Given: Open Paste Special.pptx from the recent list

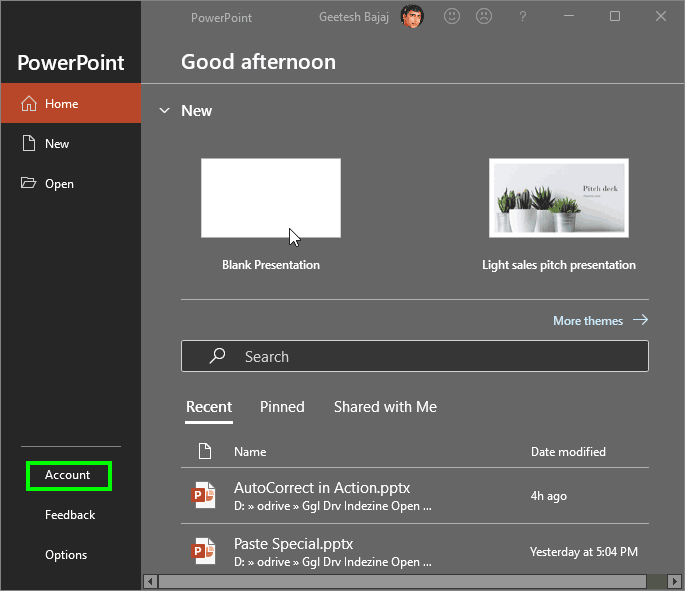Looking at the screenshot, I should (415, 552).
